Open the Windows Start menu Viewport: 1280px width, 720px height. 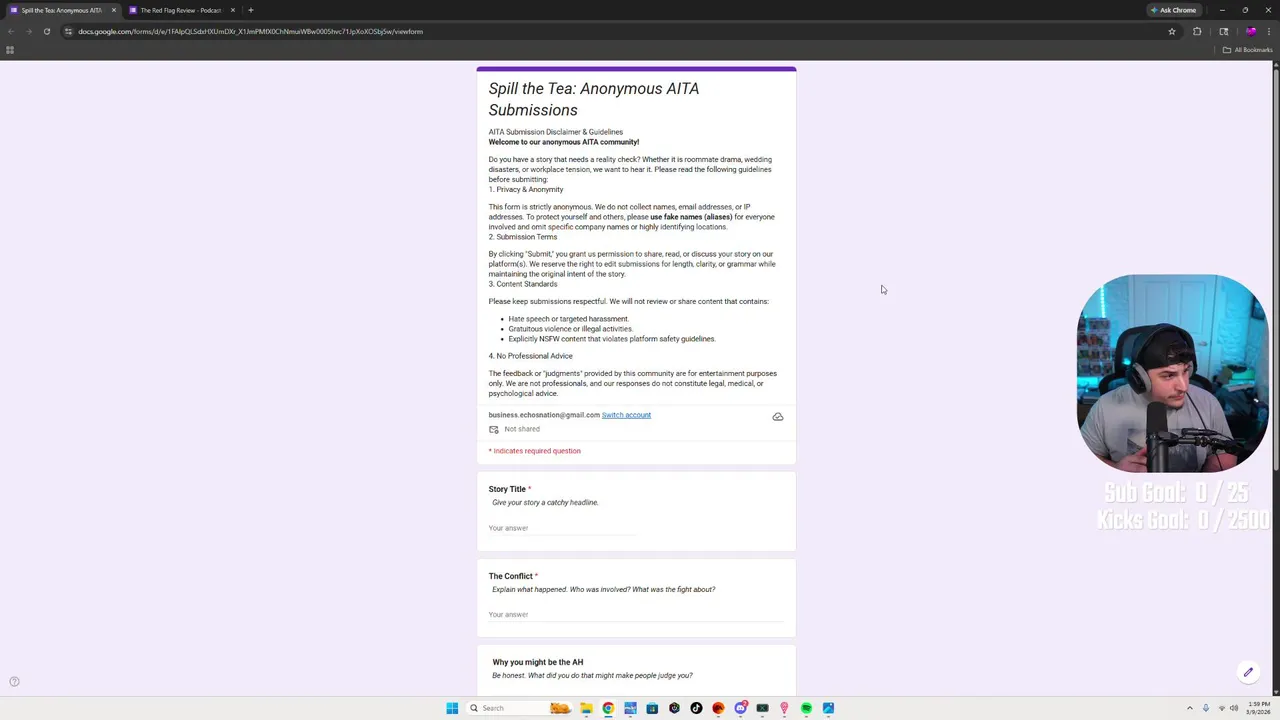[x=452, y=708]
